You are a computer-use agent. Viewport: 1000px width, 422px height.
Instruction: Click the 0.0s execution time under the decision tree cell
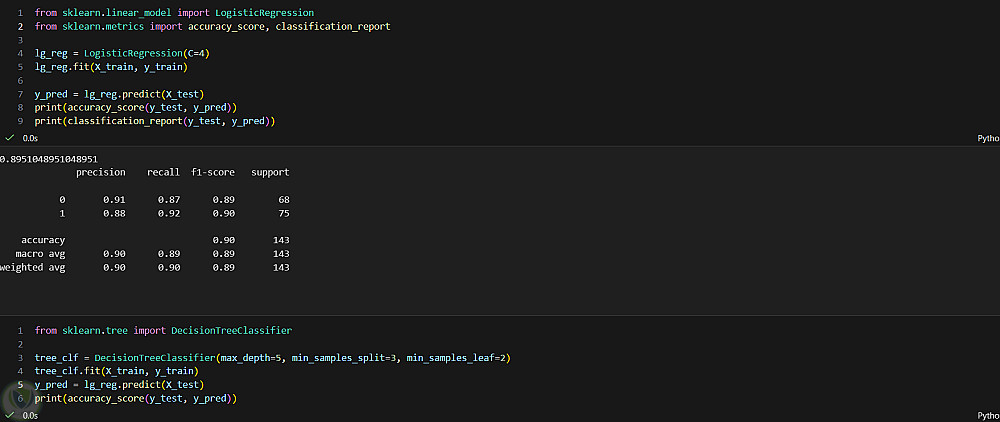(x=30, y=415)
